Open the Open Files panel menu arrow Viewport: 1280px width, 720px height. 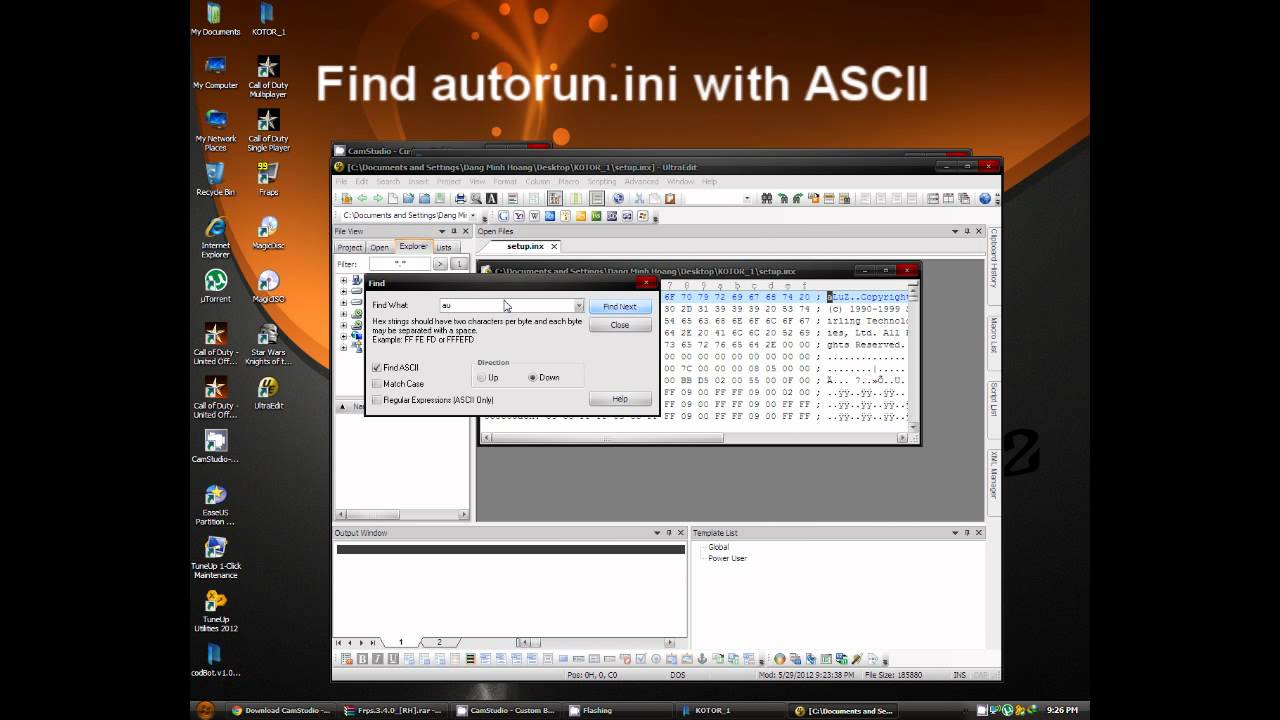coord(955,231)
